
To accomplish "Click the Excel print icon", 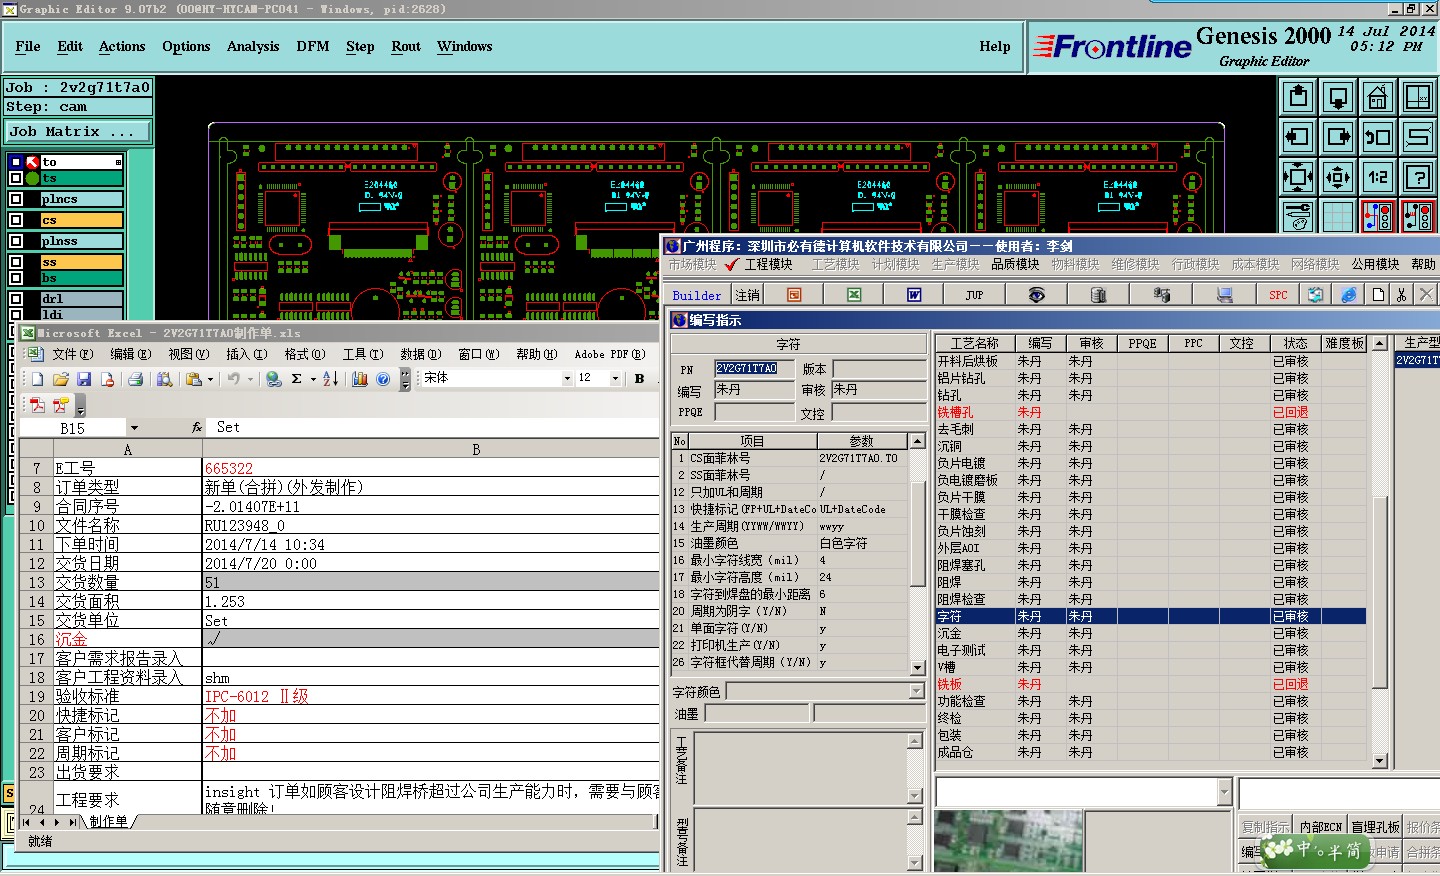I will (135, 379).
